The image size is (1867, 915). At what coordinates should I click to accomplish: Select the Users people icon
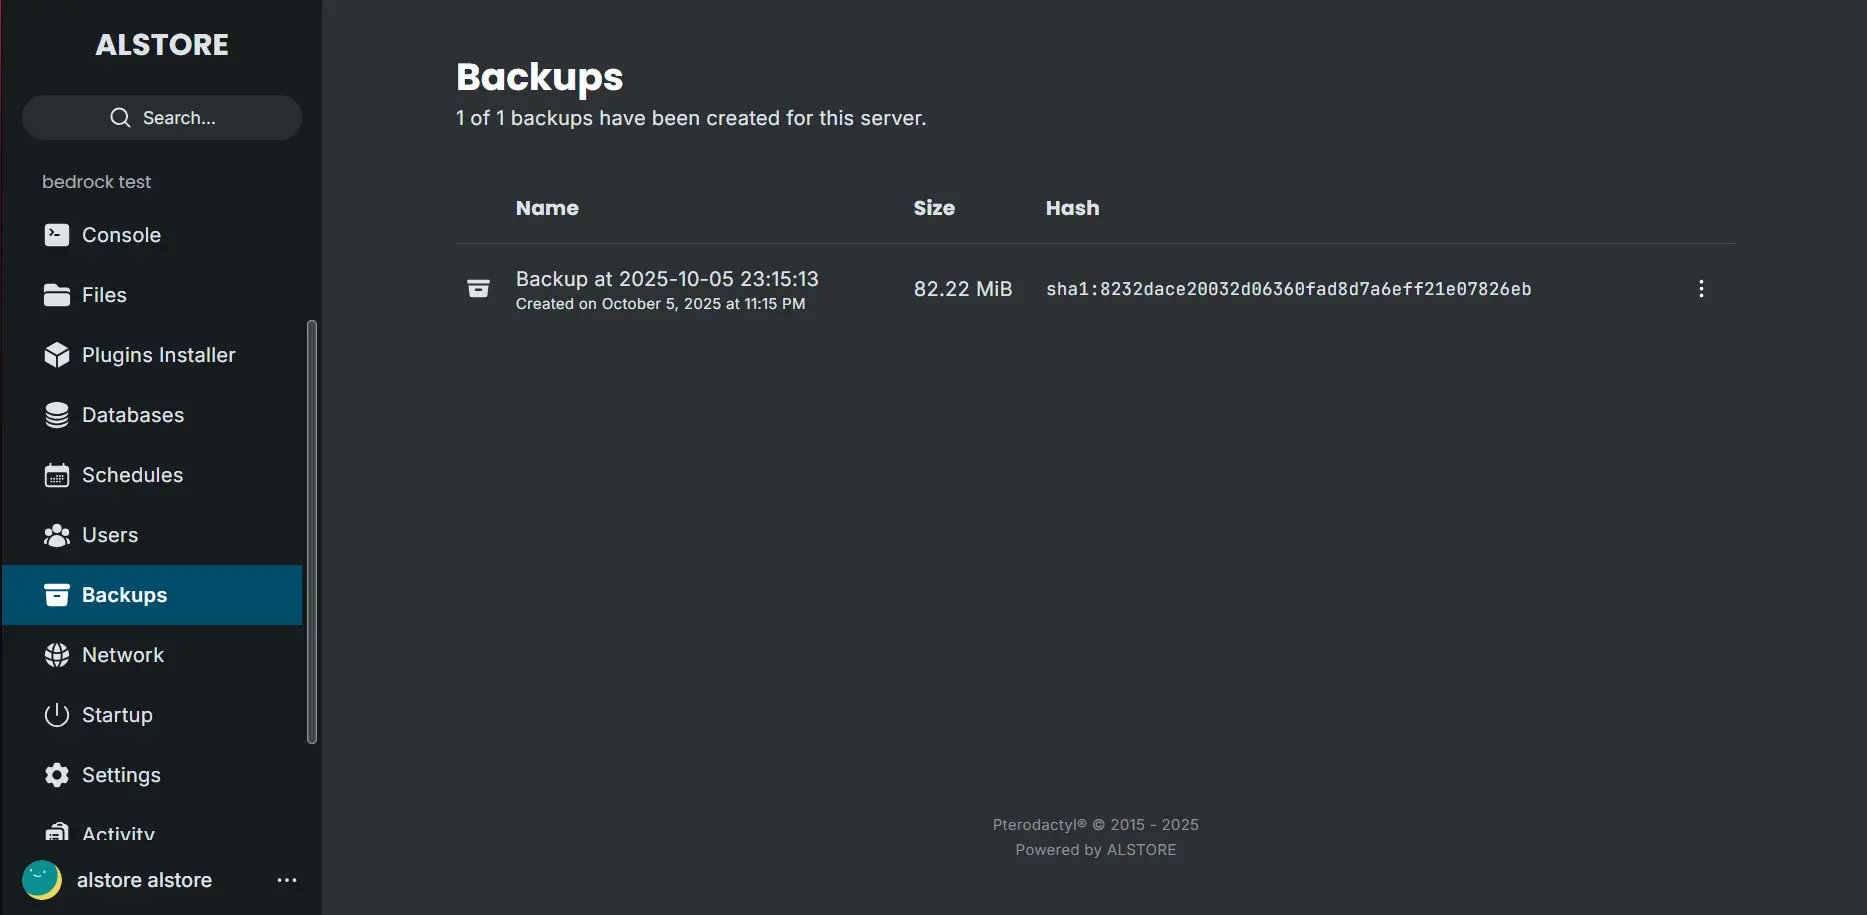pos(57,534)
